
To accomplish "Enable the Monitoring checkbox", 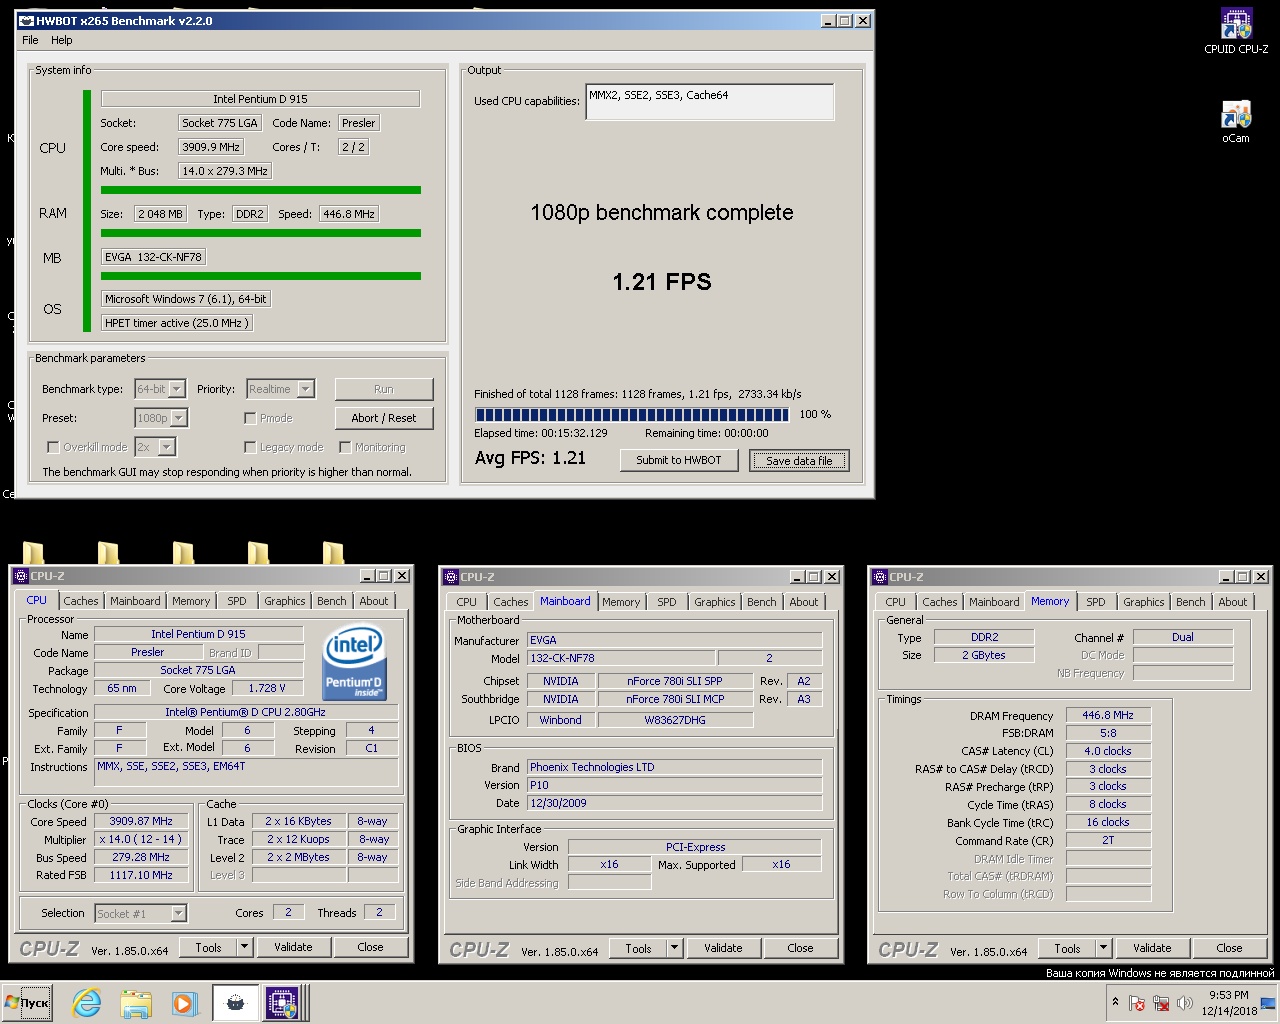I will point(345,447).
